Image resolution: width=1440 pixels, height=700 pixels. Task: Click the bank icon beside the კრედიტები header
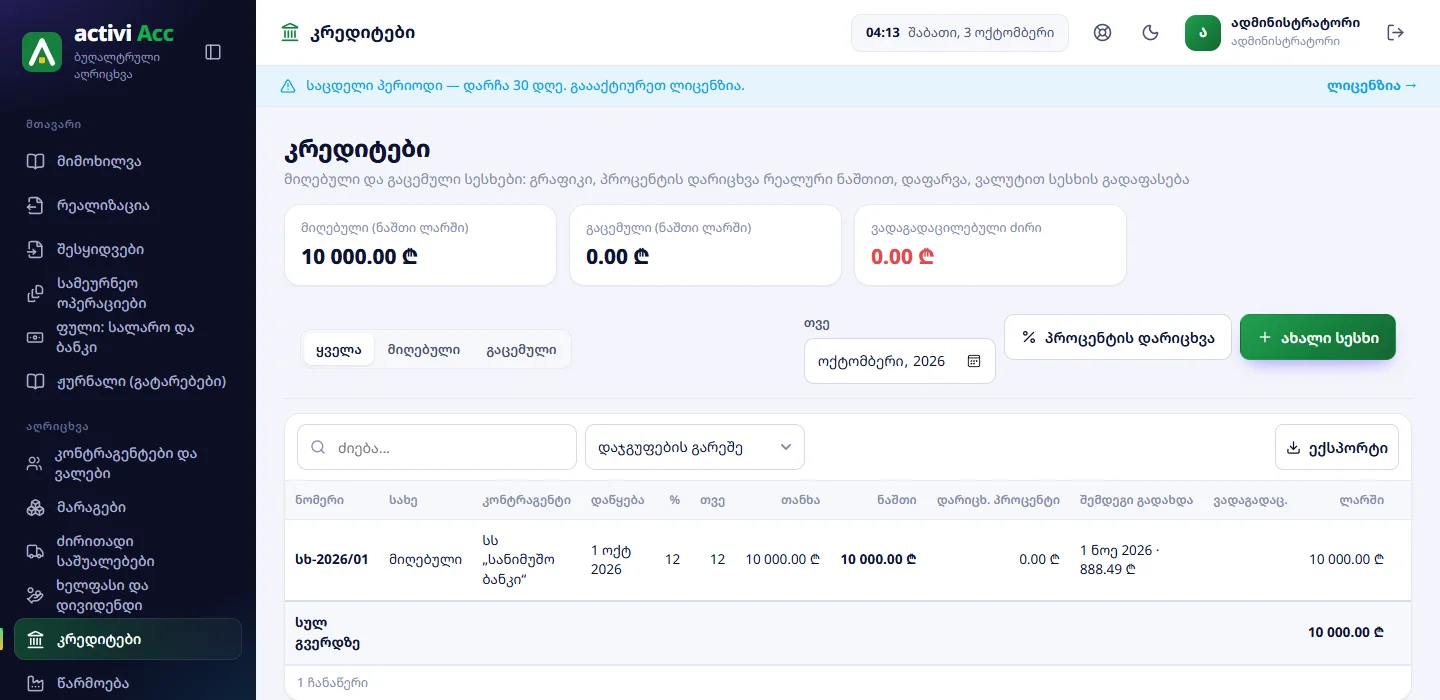(290, 33)
